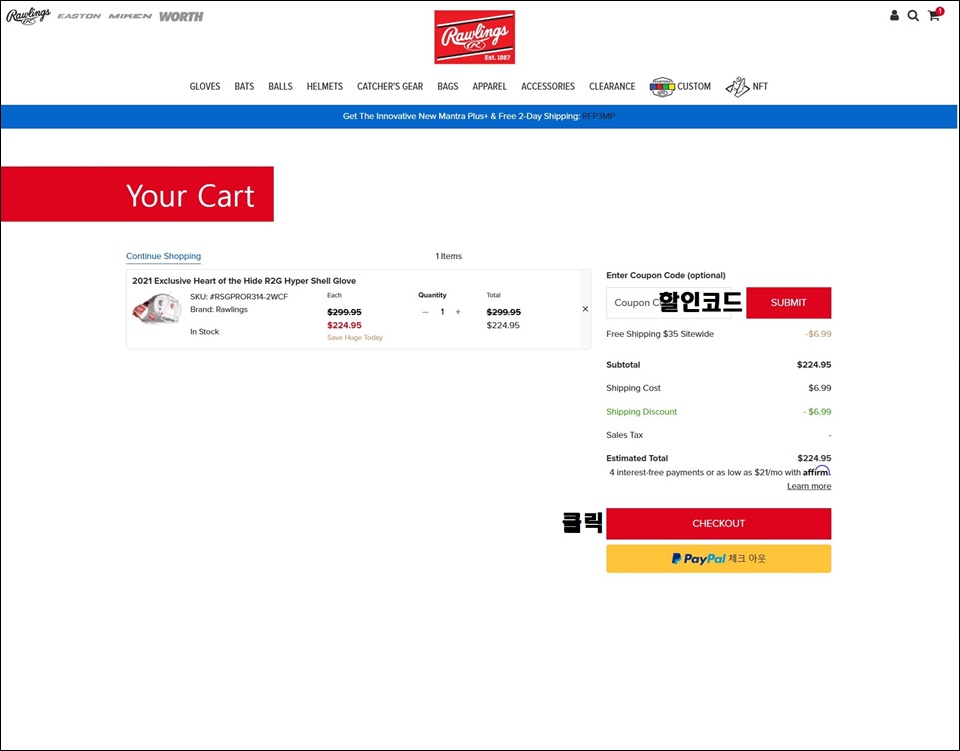The height and width of the screenshot is (751, 960).
Task: Click the RFP3MP promo code text
Action: [x=598, y=116]
